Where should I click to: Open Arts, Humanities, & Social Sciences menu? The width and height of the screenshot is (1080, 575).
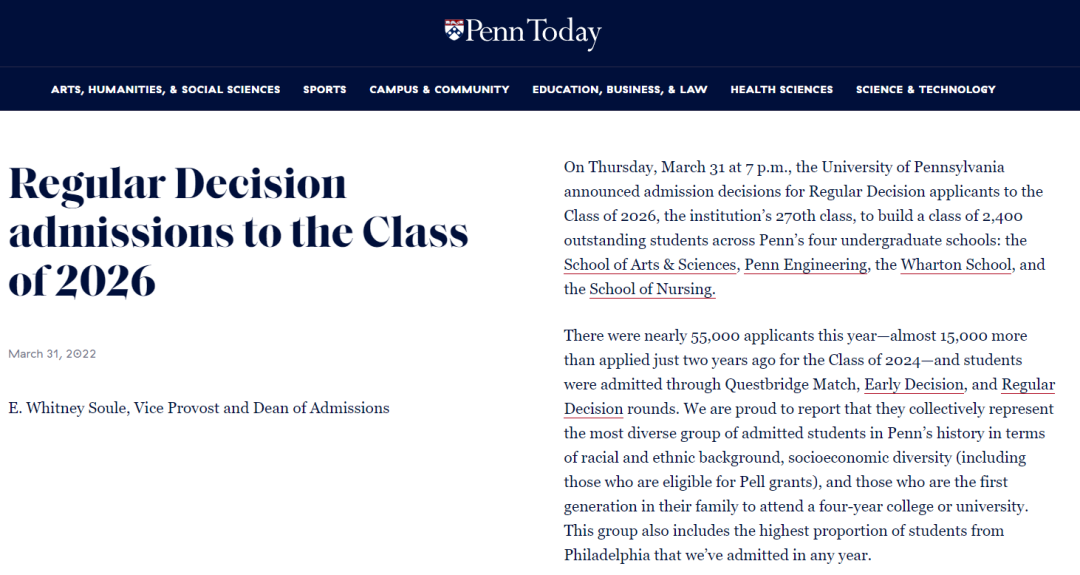click(165, 90)
